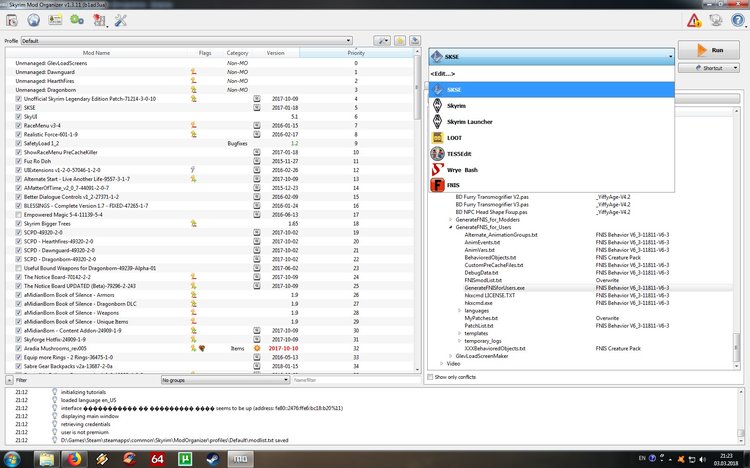Sort by the Mod Name column header
750x468 pixels.
pos(96,53)
